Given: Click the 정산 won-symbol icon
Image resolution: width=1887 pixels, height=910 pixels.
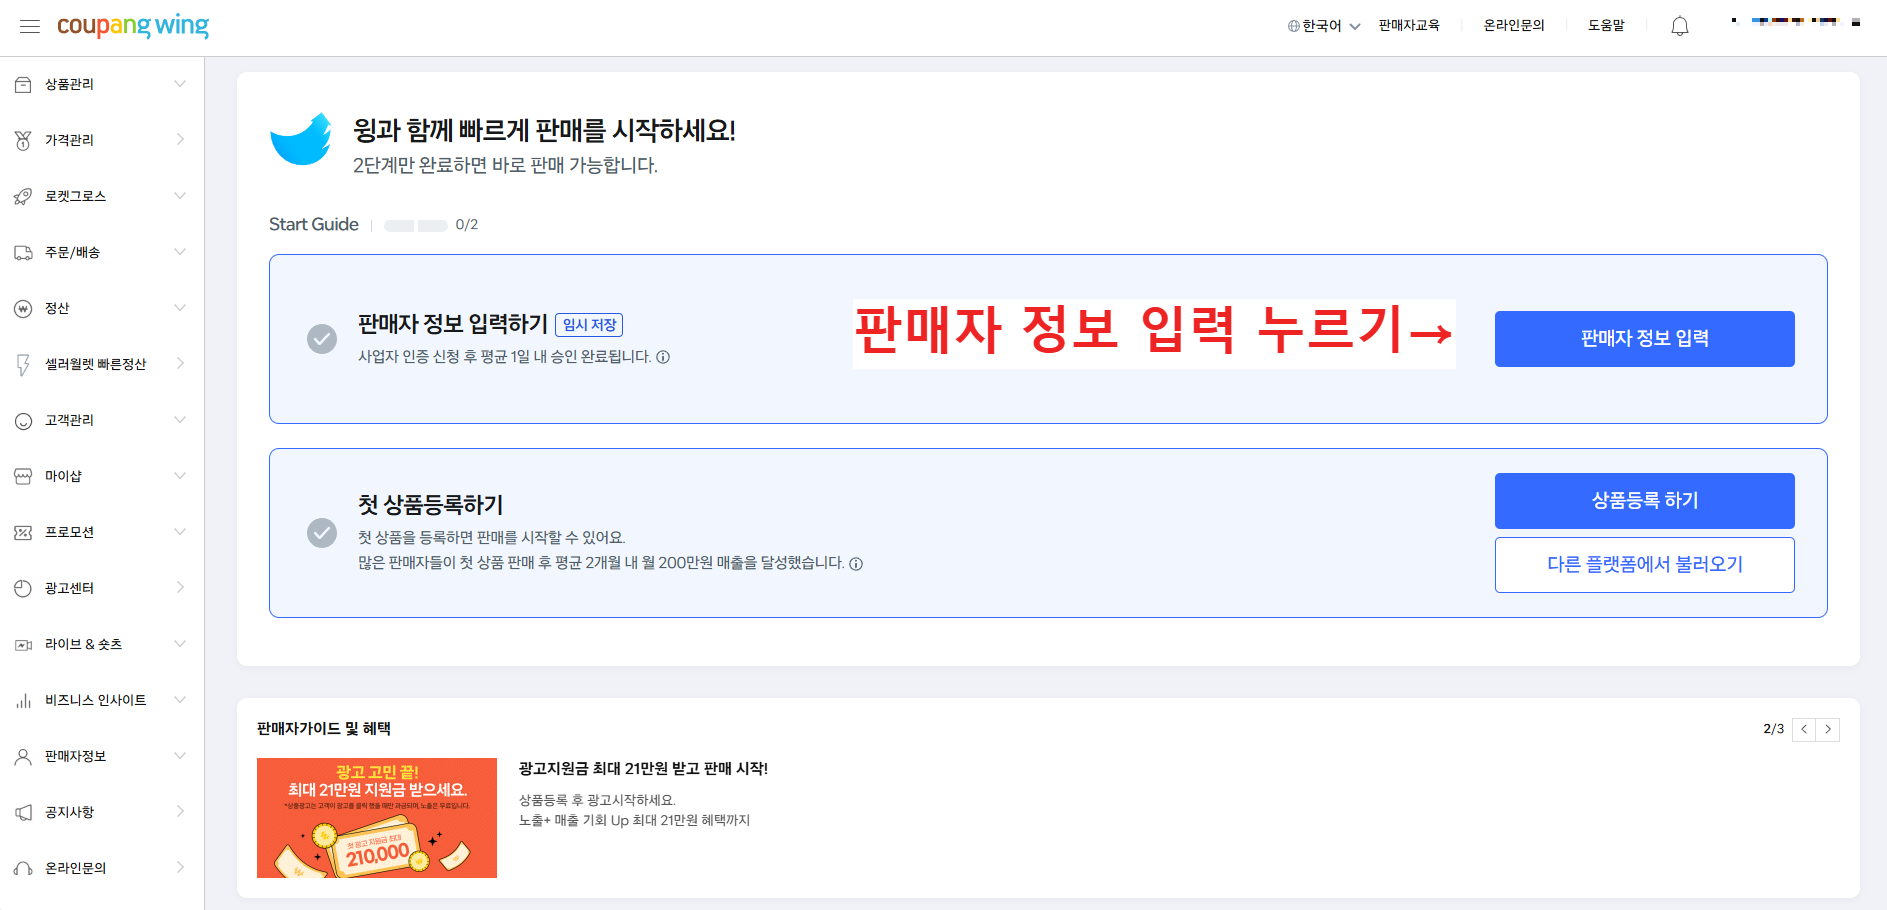Looking at the screenshot, I should pos(23,309).
